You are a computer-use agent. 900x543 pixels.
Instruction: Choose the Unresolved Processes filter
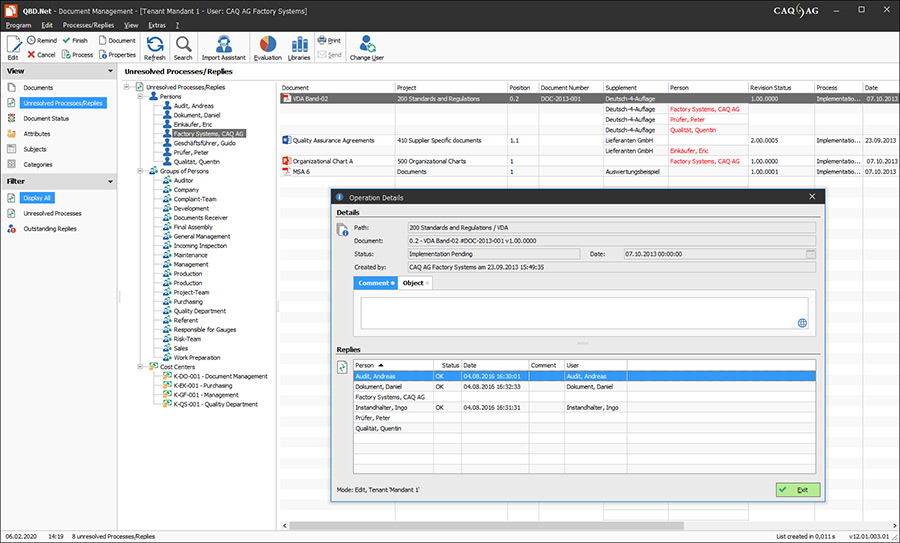51,213
